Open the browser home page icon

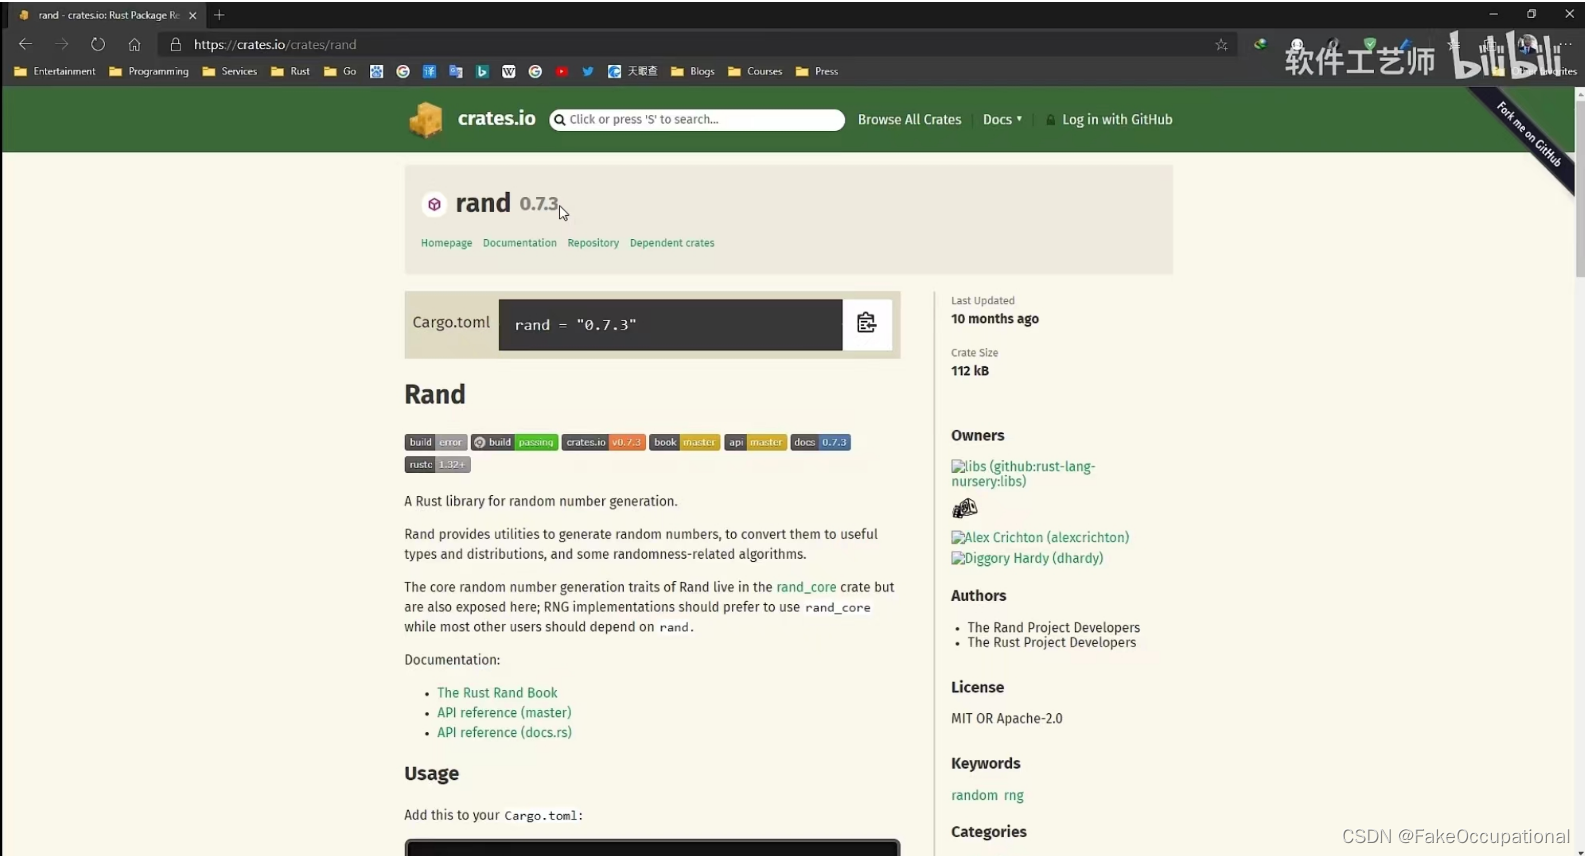(x=134, y=44)
